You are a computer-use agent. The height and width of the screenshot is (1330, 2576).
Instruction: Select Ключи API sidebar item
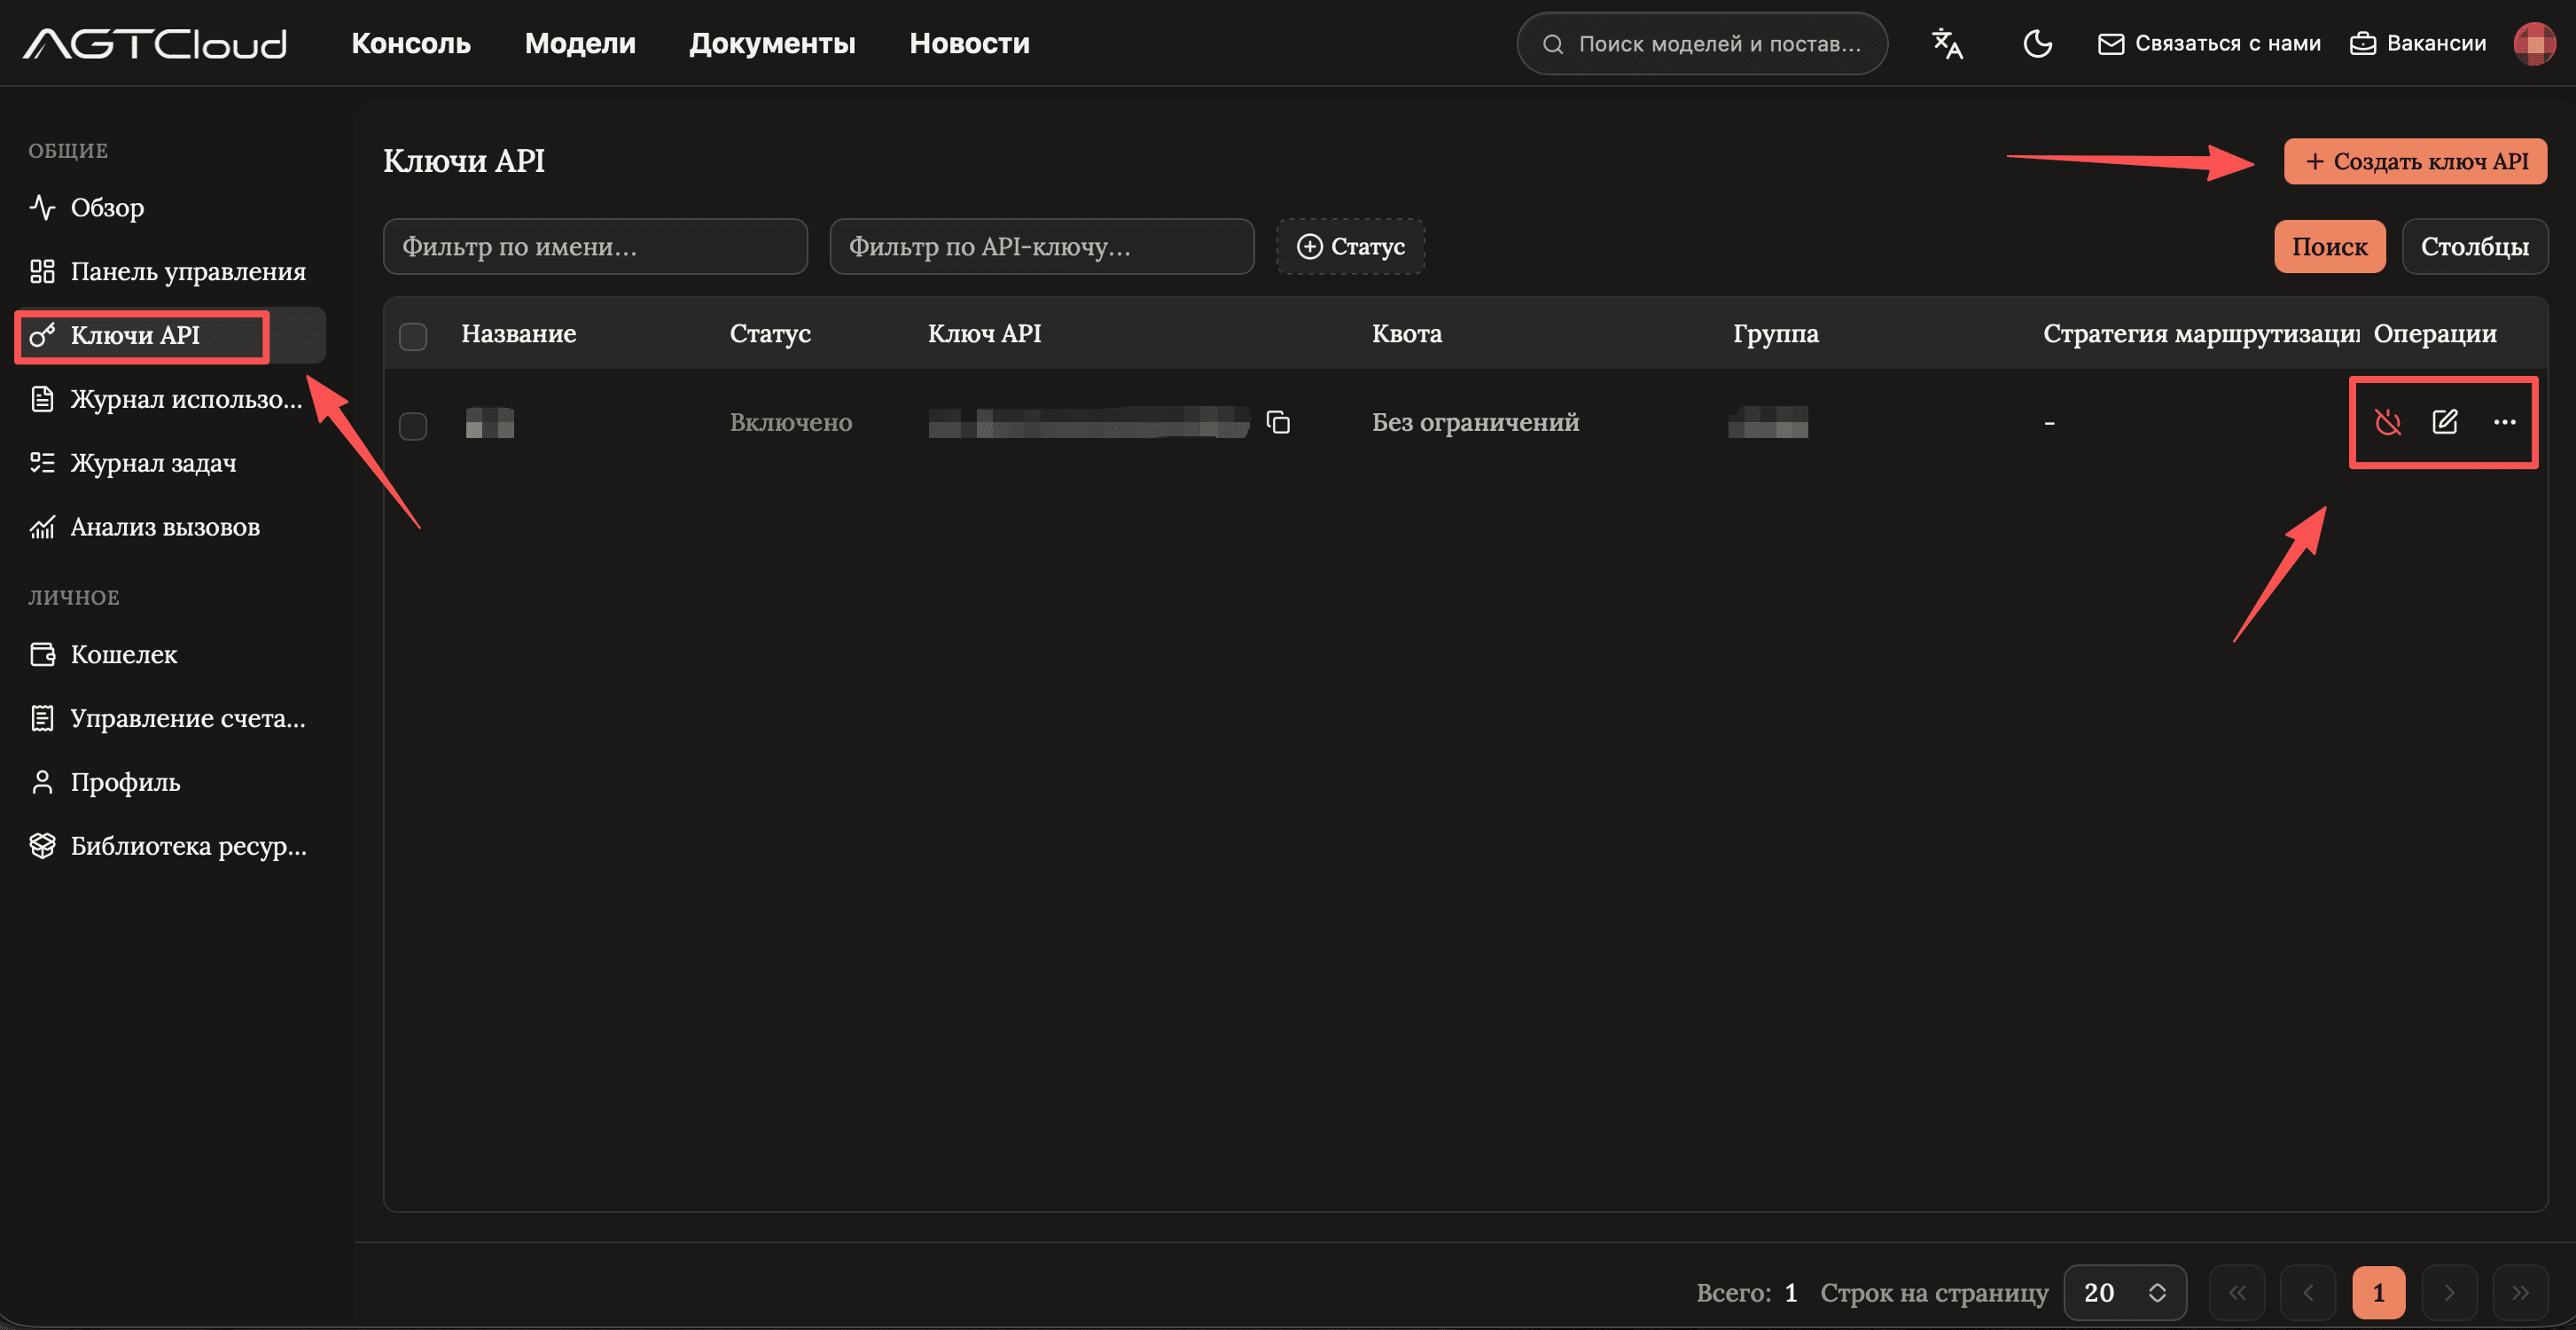point(170,335)
